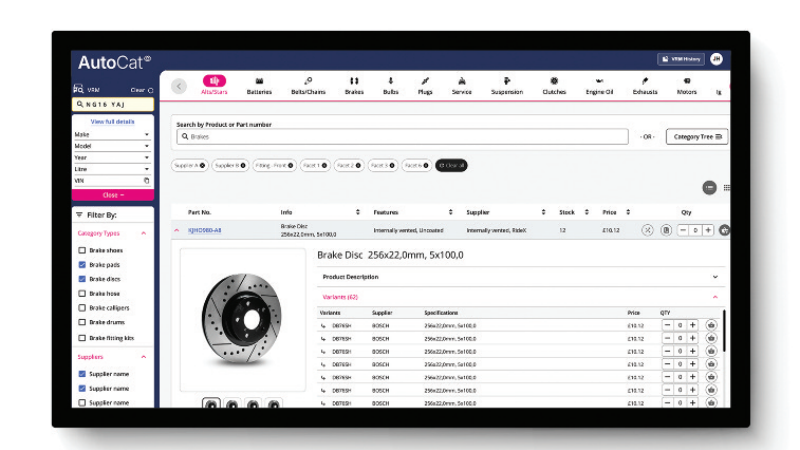The width and height of the screenshot is (800, 450).
Task: Add first variant row to basket
Action: 711,325
